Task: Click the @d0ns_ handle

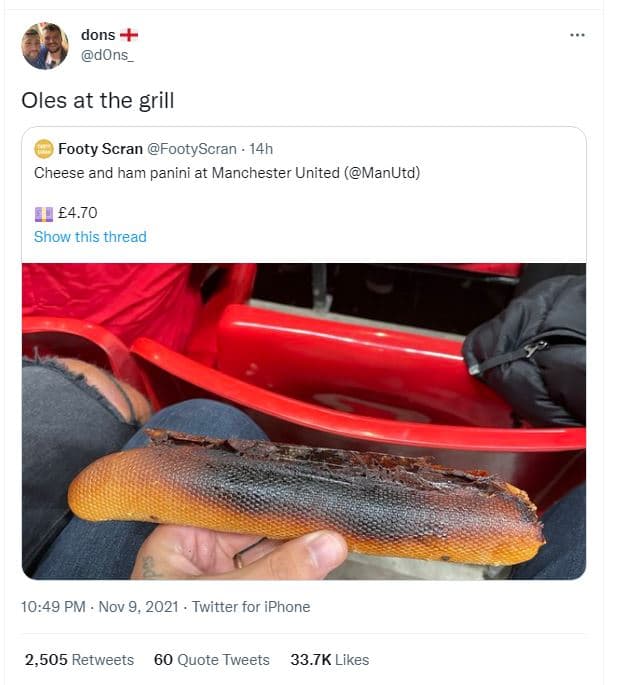Action: (x=107, y=54)
